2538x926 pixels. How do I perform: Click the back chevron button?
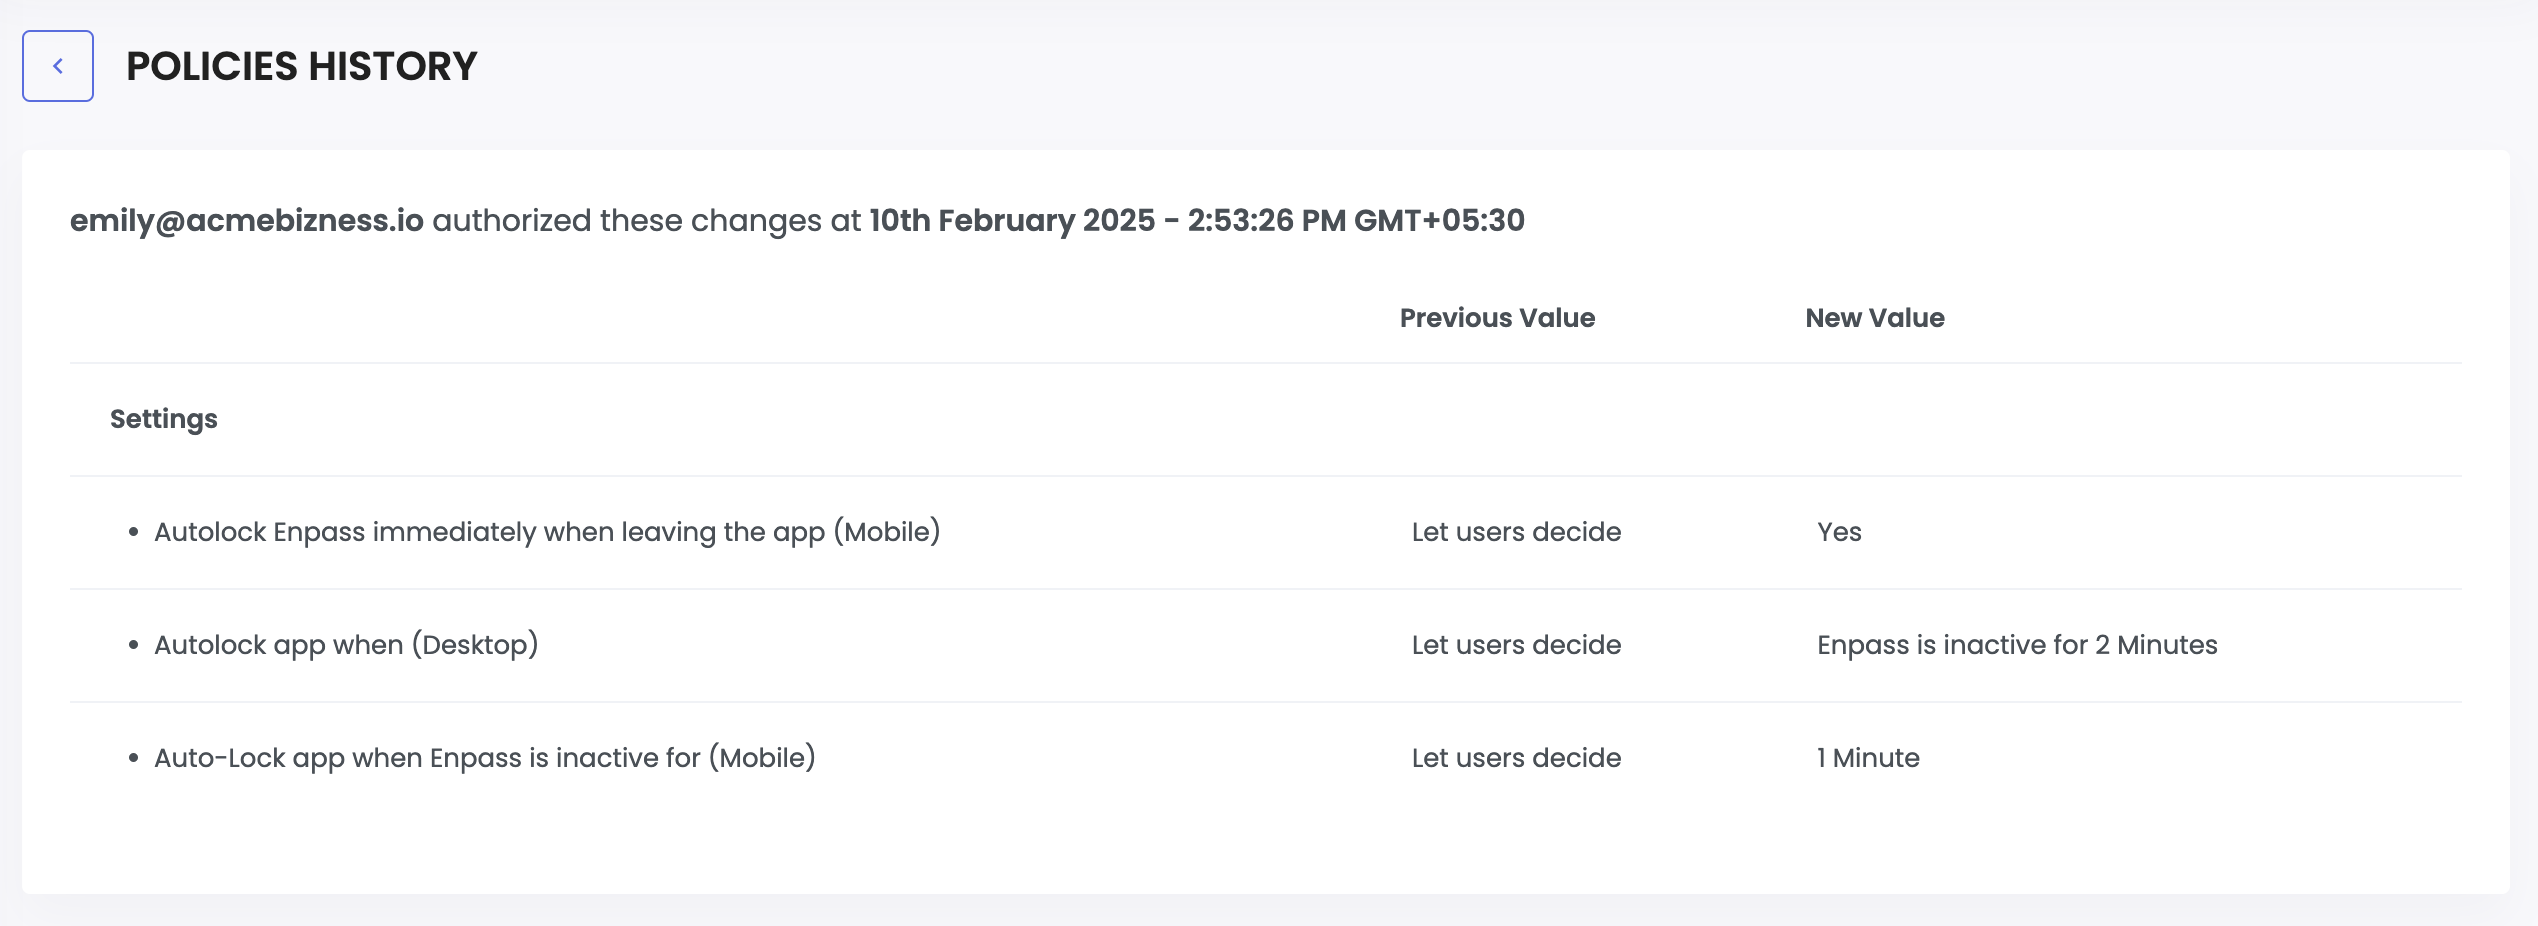(58, 66)
